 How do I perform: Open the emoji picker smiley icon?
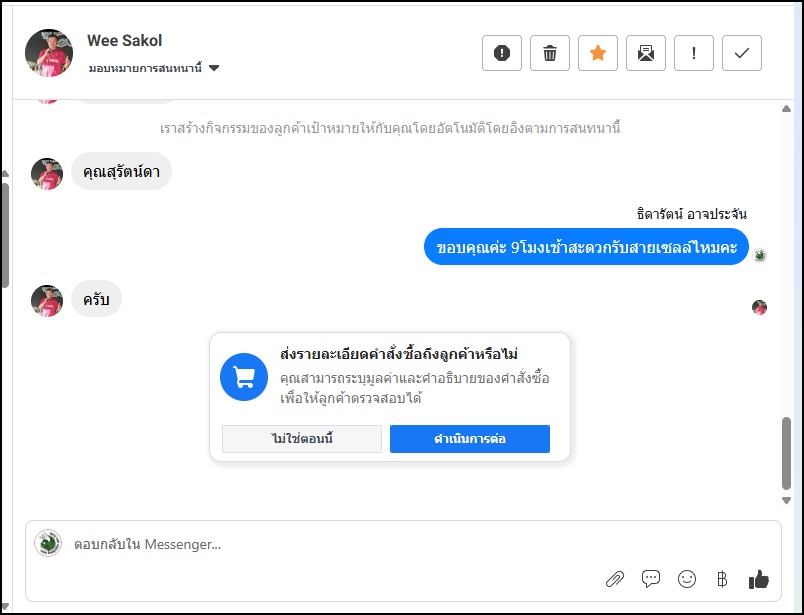(x=687, y=578)
